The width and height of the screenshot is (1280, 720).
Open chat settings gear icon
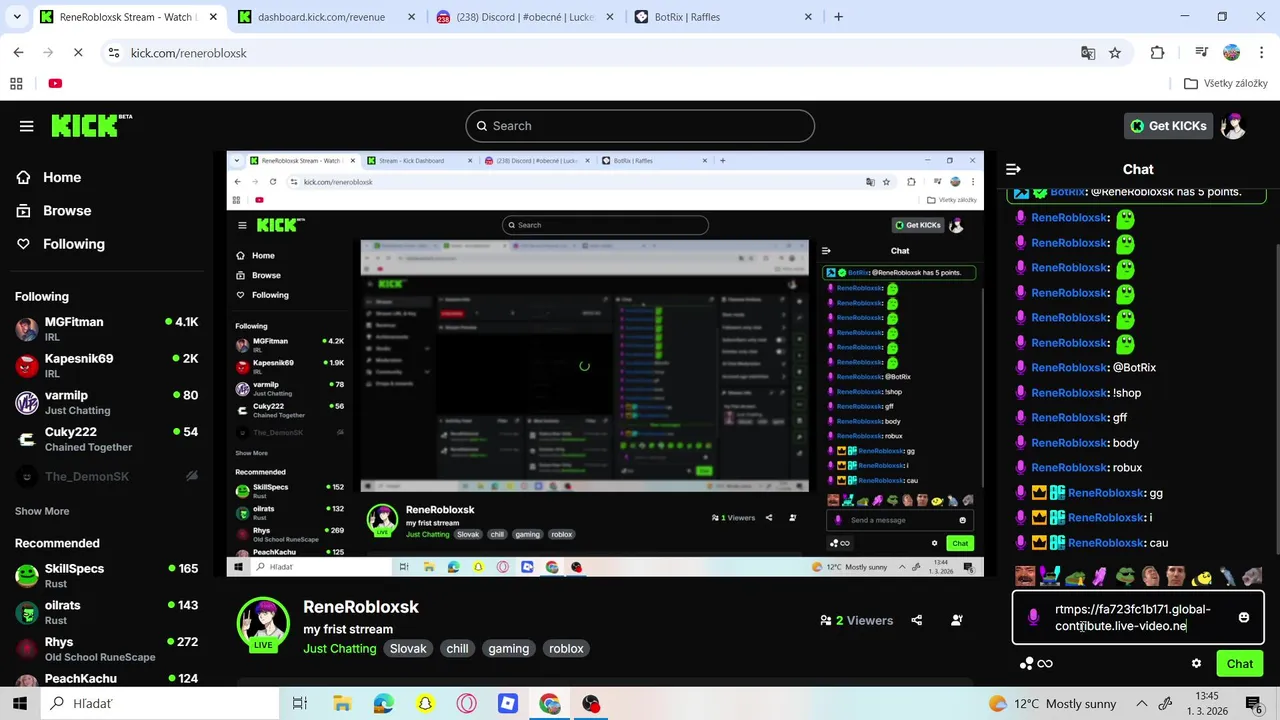[1196, 663]
